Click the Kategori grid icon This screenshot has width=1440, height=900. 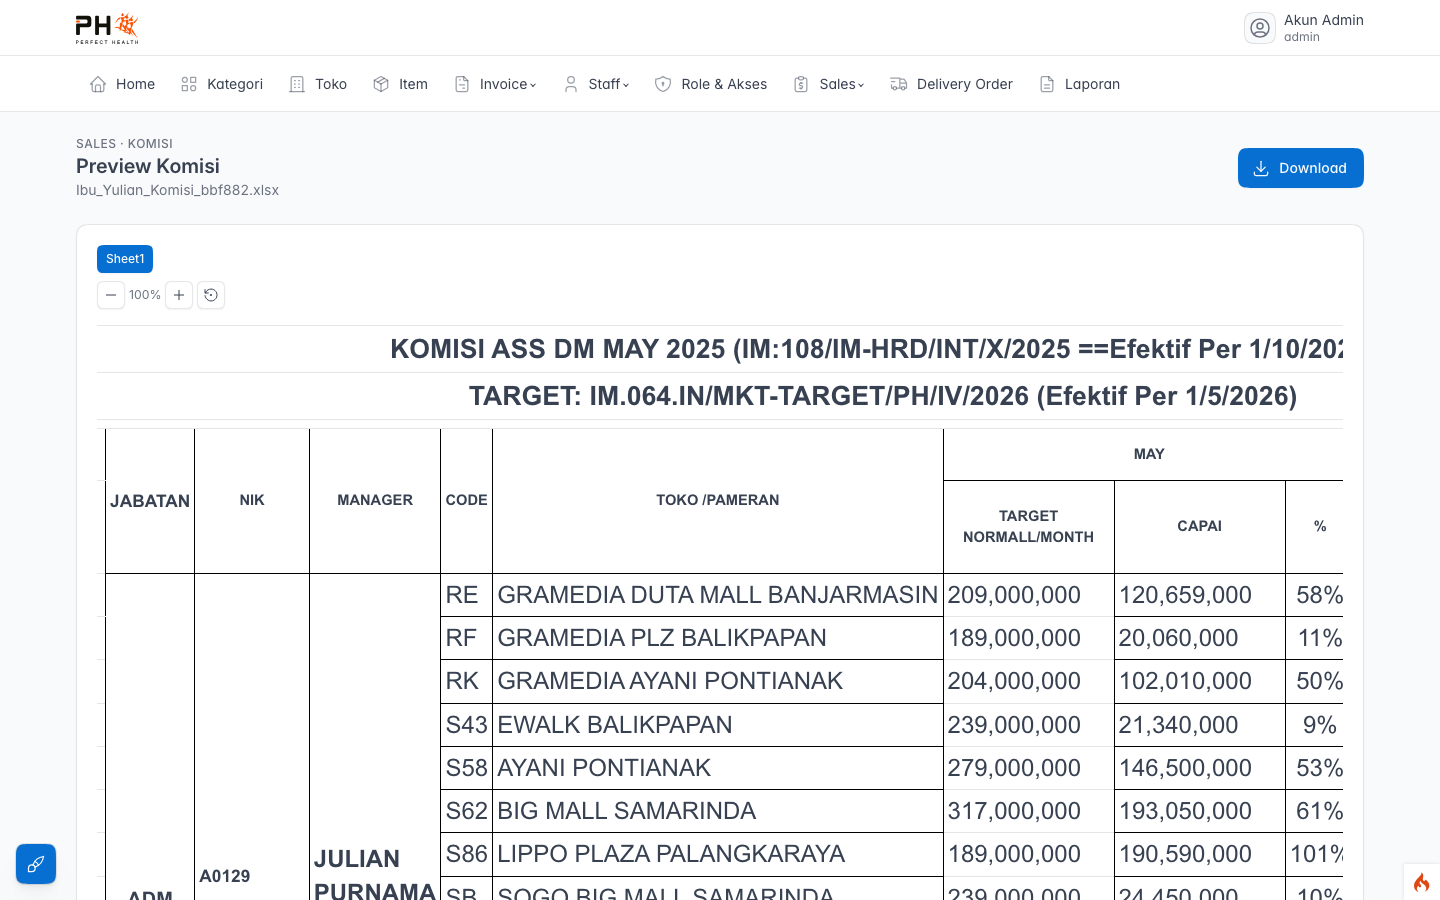coord(189,84)
